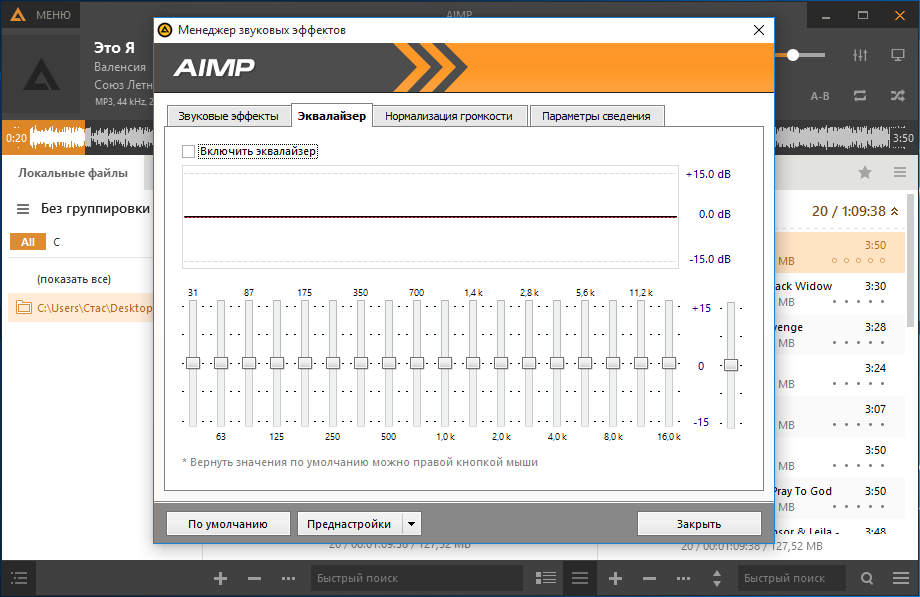Select the 'Эквалайзер' tab
This screenshot has width=920, height=597.
click(x=332, y=116)
